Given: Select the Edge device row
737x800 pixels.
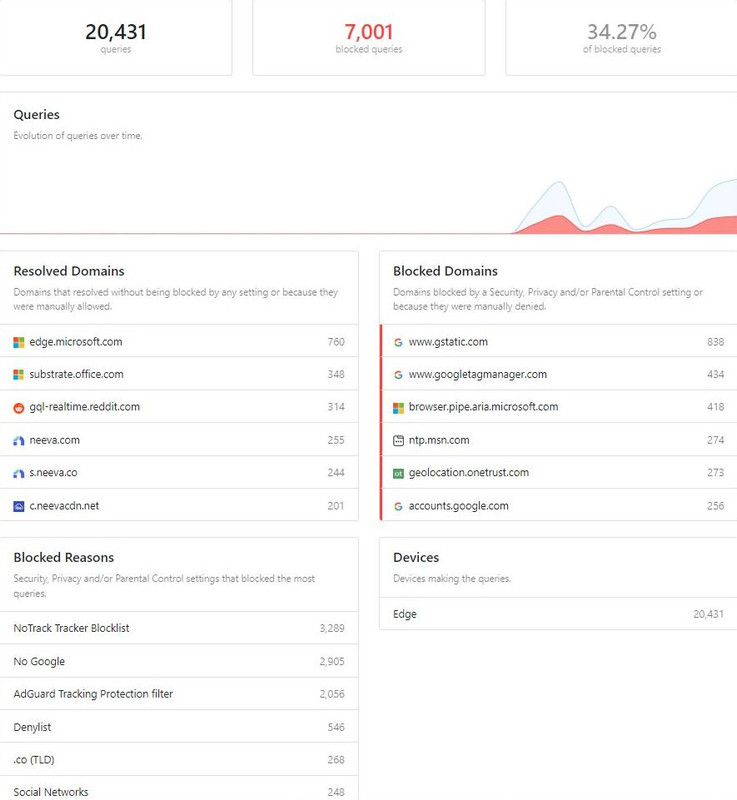Looking at the screenshot, I should point(558,614).
